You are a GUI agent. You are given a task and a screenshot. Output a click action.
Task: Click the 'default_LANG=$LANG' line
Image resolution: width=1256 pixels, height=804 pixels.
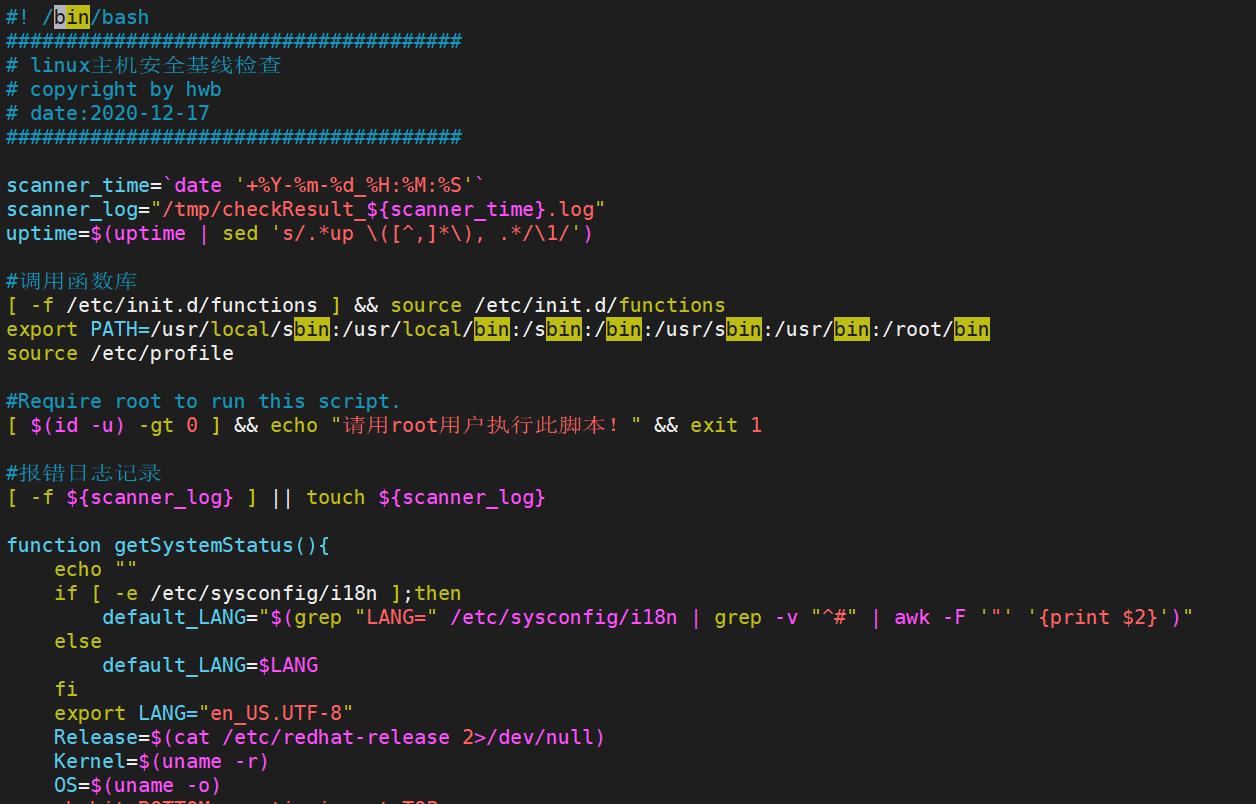click(210, 665)
